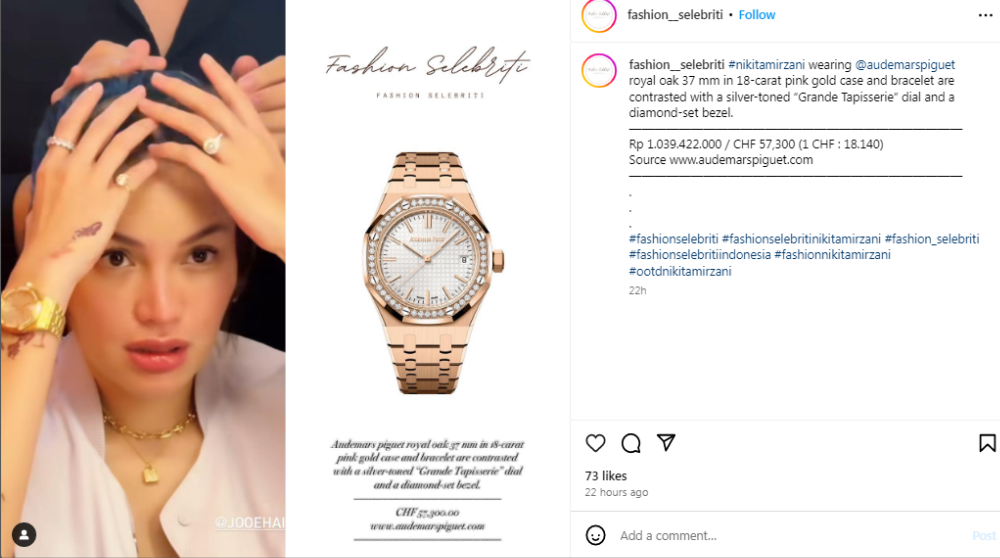The width and height of the screenshot is (1000, 558).
Task: Follow the fashion__selebriti account
Action: click(756, 15)
